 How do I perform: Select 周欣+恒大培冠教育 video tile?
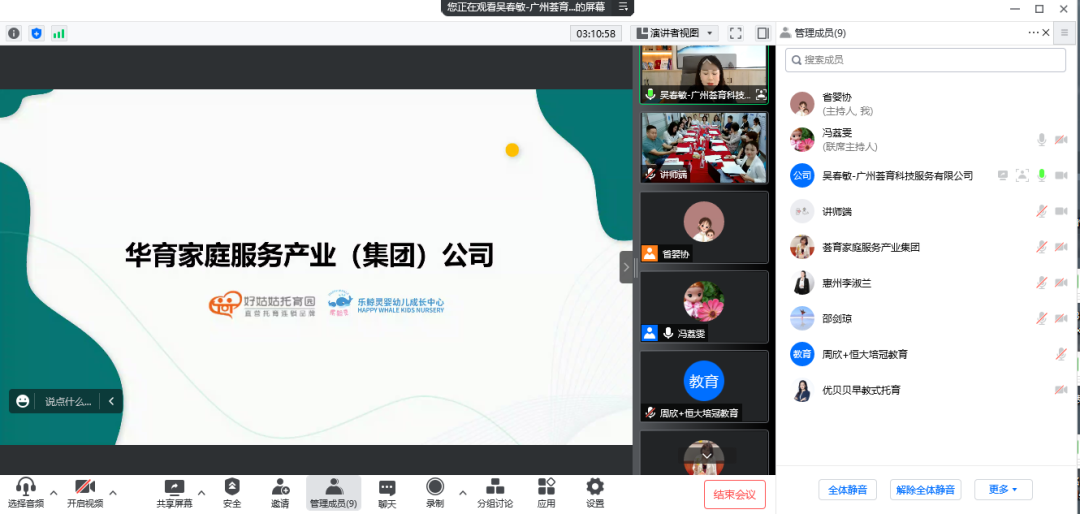click(704, 387)
